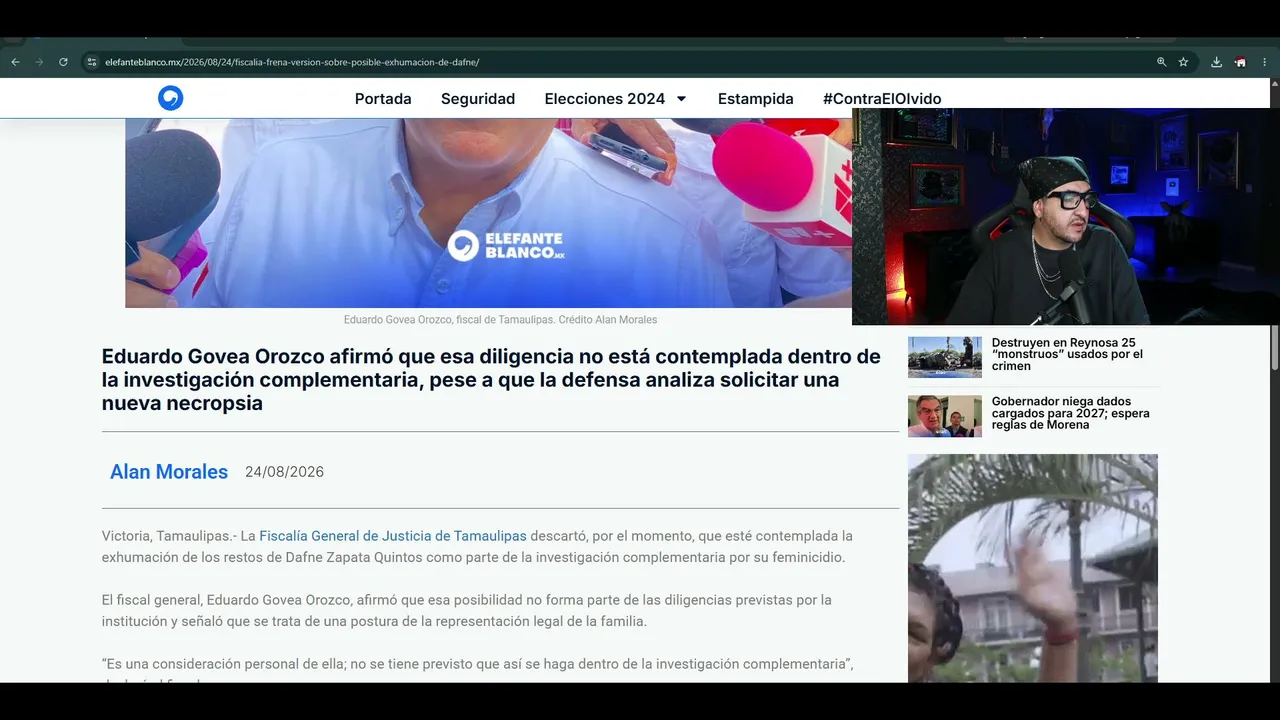1280x720 pixels.
Task: Click the page vertical scrollbar thumb
Action: point(1274,347)
